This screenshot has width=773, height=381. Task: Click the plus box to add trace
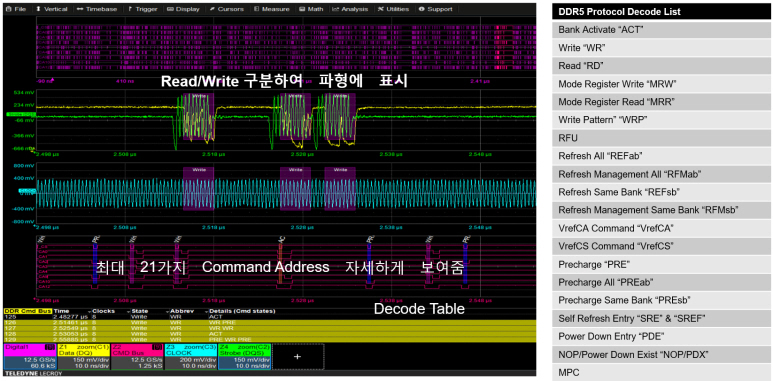pyautogui.click(x=298, y=356)
